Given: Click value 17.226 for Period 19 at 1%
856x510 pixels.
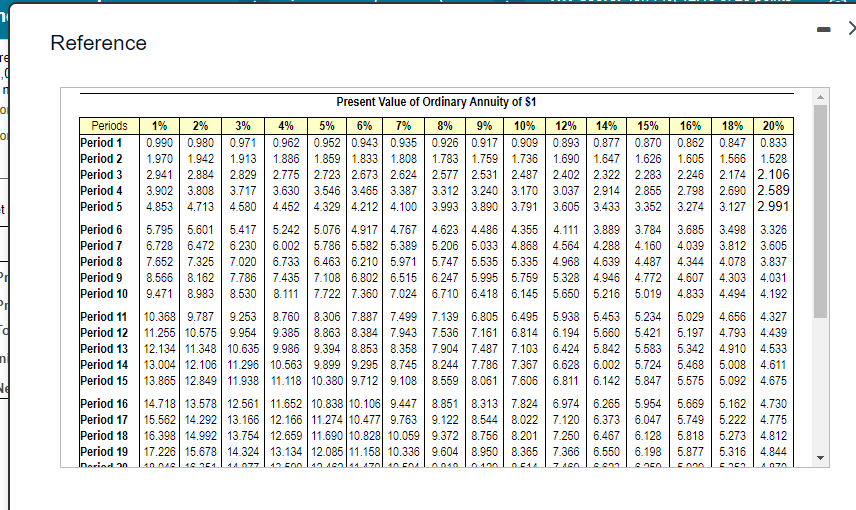Looking at the screenshot, I should point(159,452).
